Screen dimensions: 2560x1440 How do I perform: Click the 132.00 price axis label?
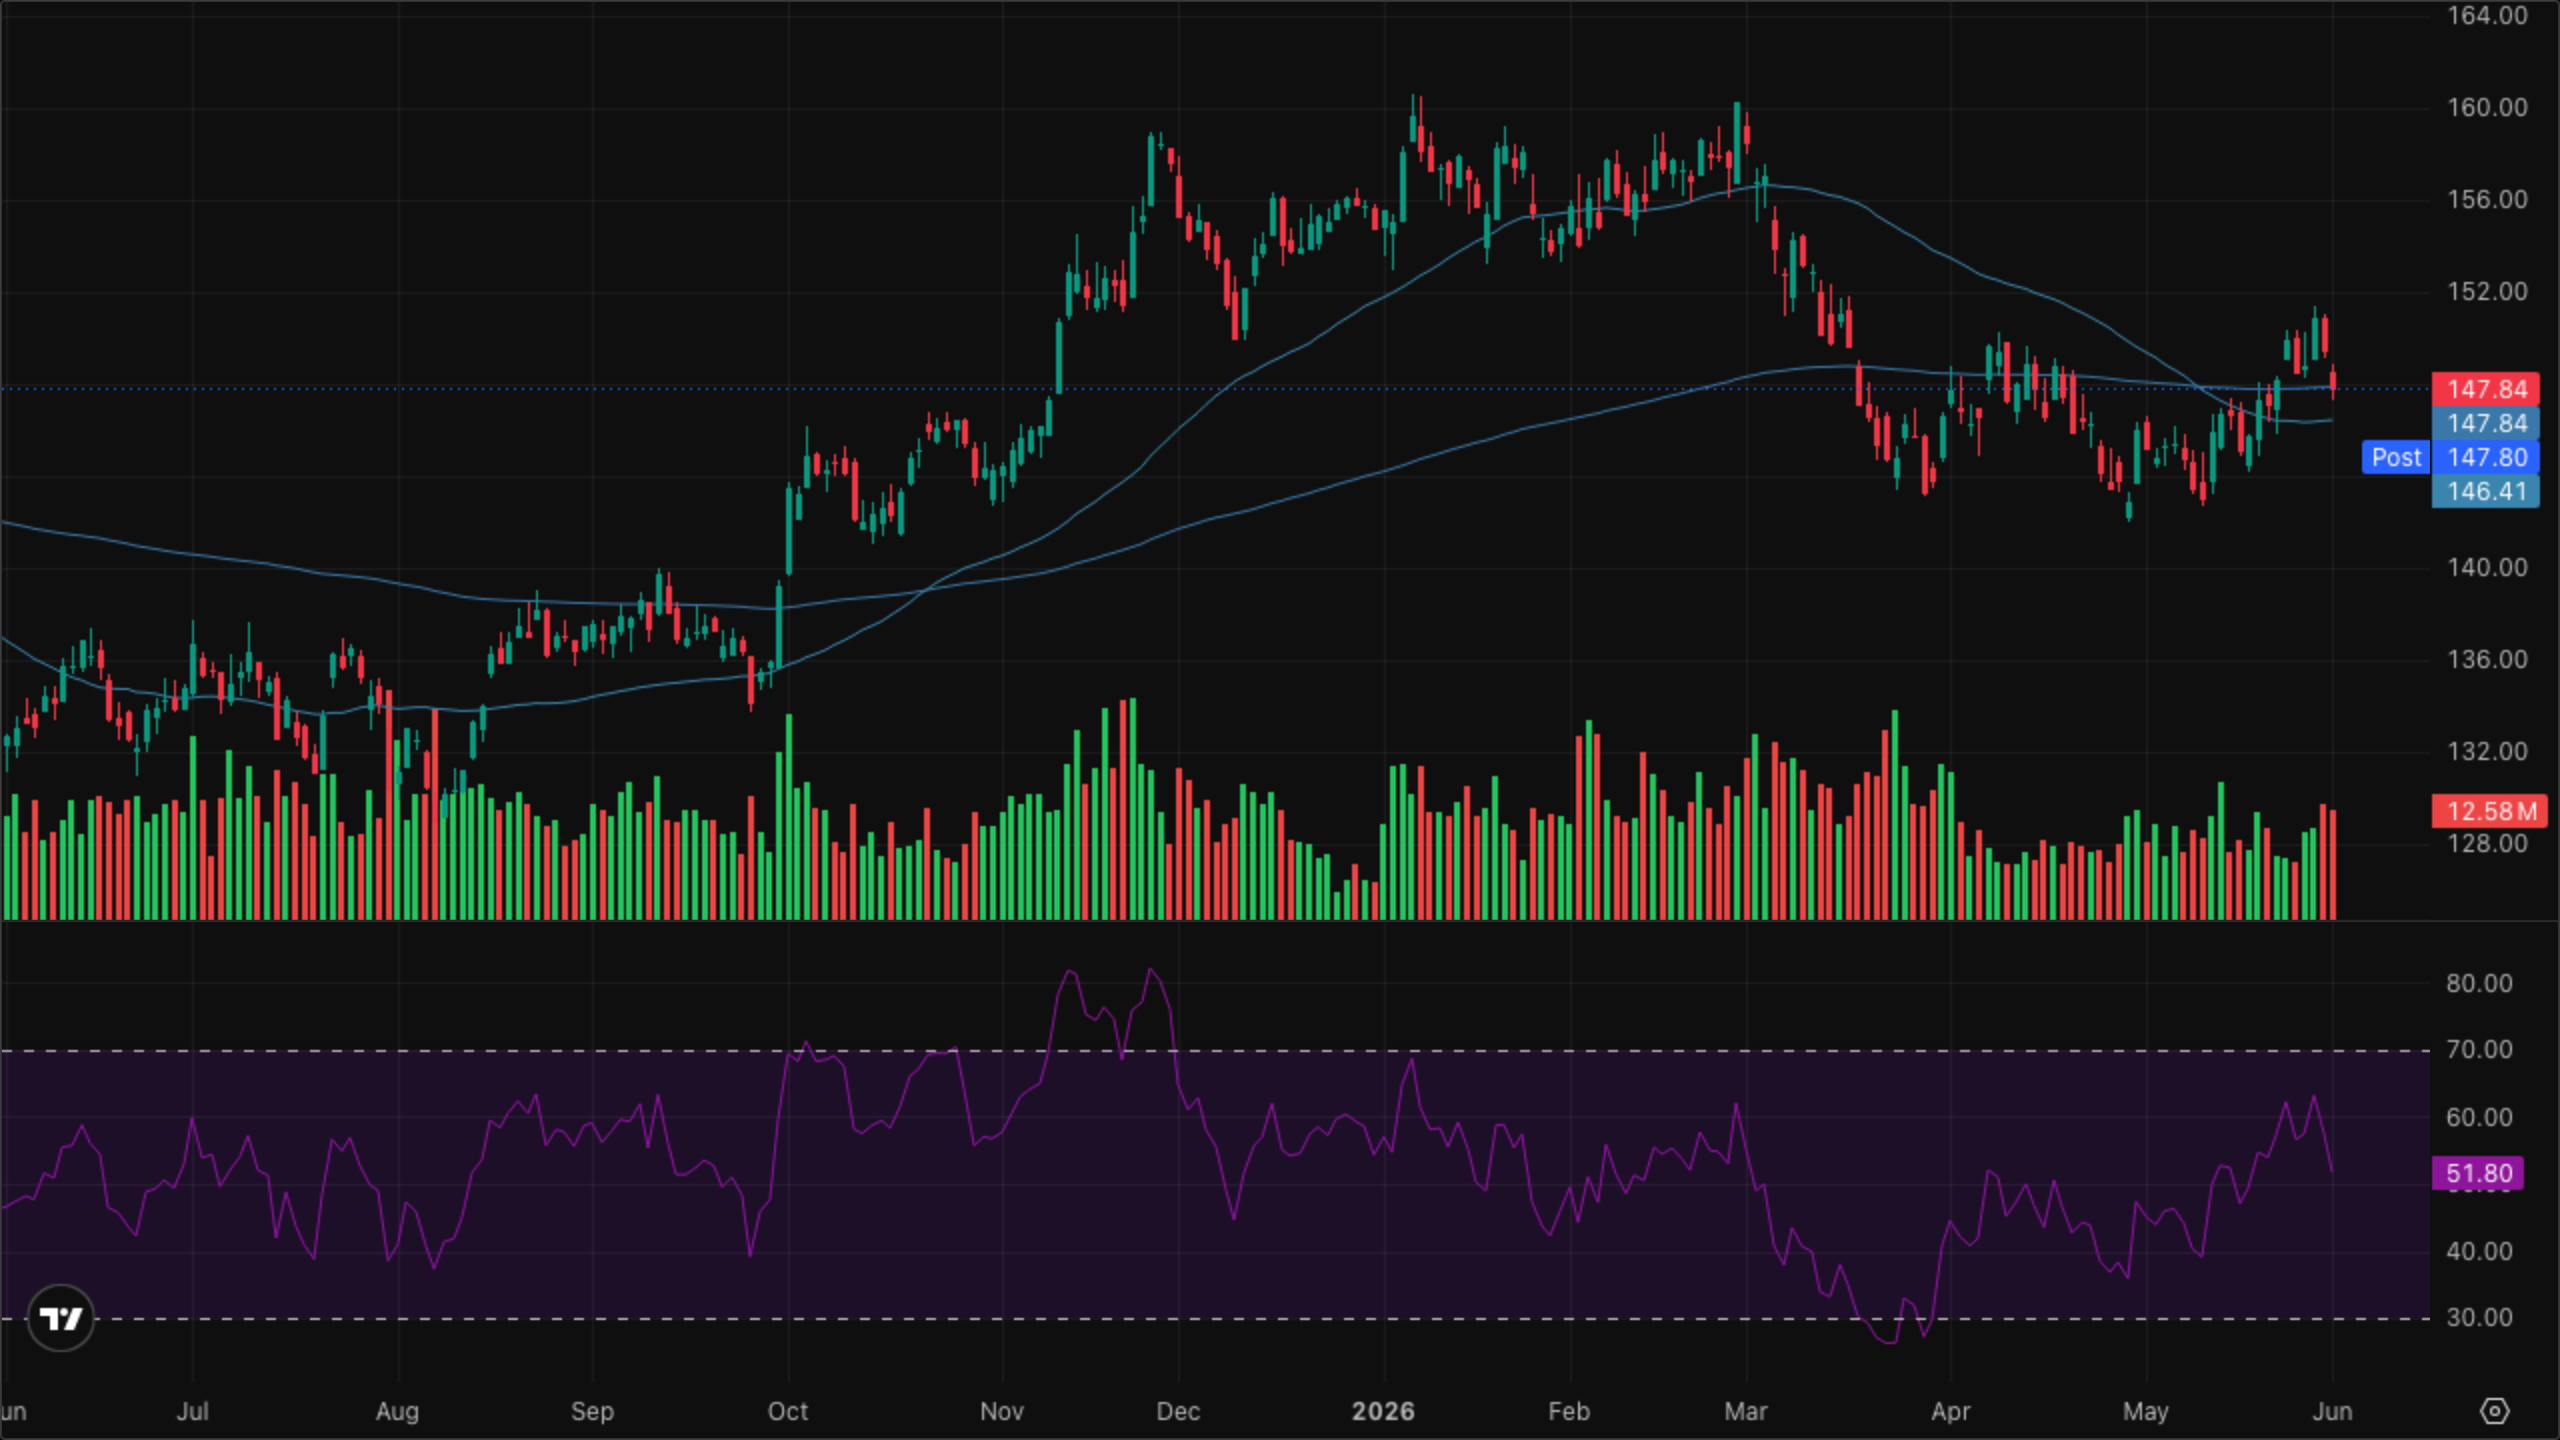2487,752
